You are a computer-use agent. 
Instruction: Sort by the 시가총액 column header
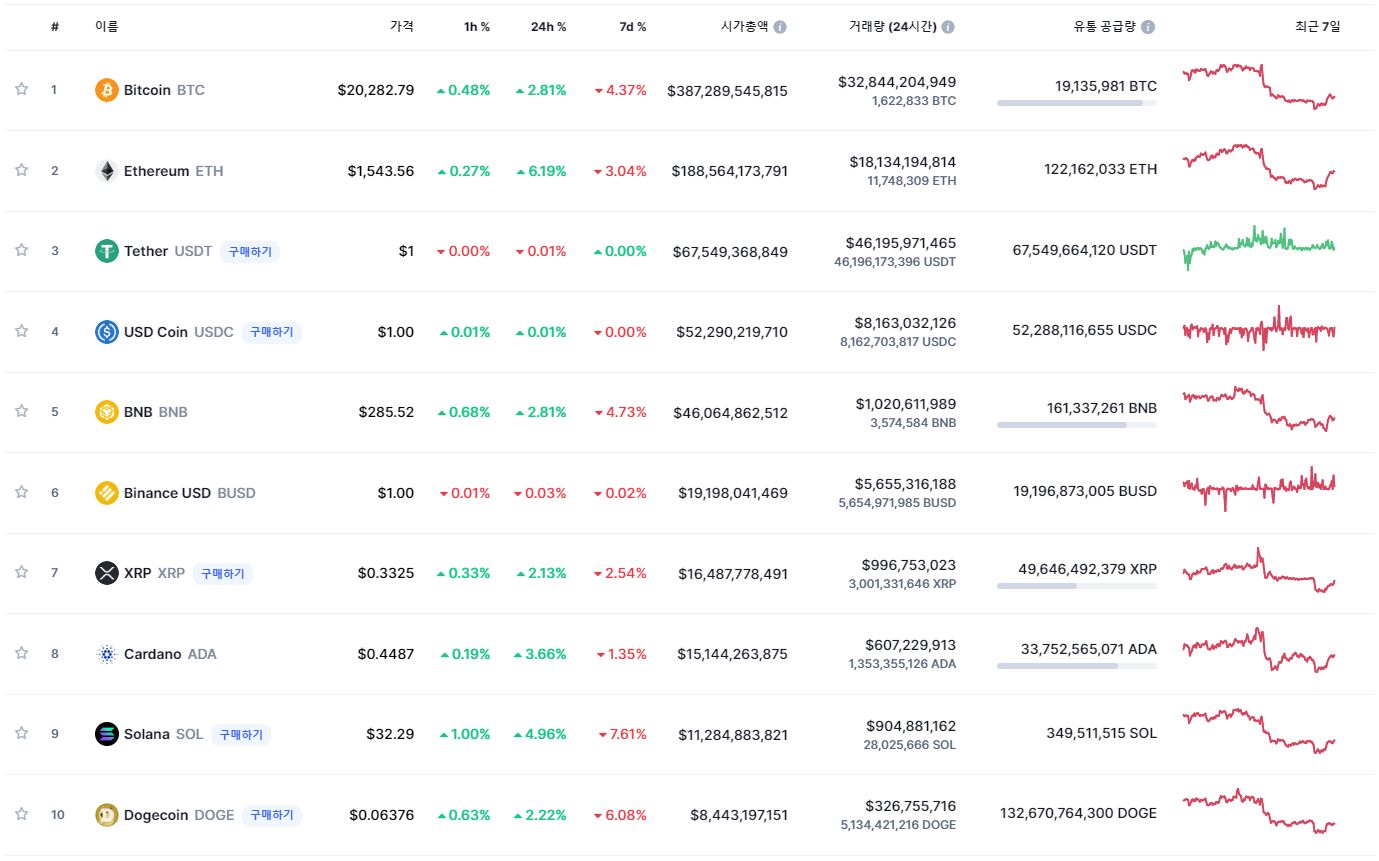tap(745, 27)
